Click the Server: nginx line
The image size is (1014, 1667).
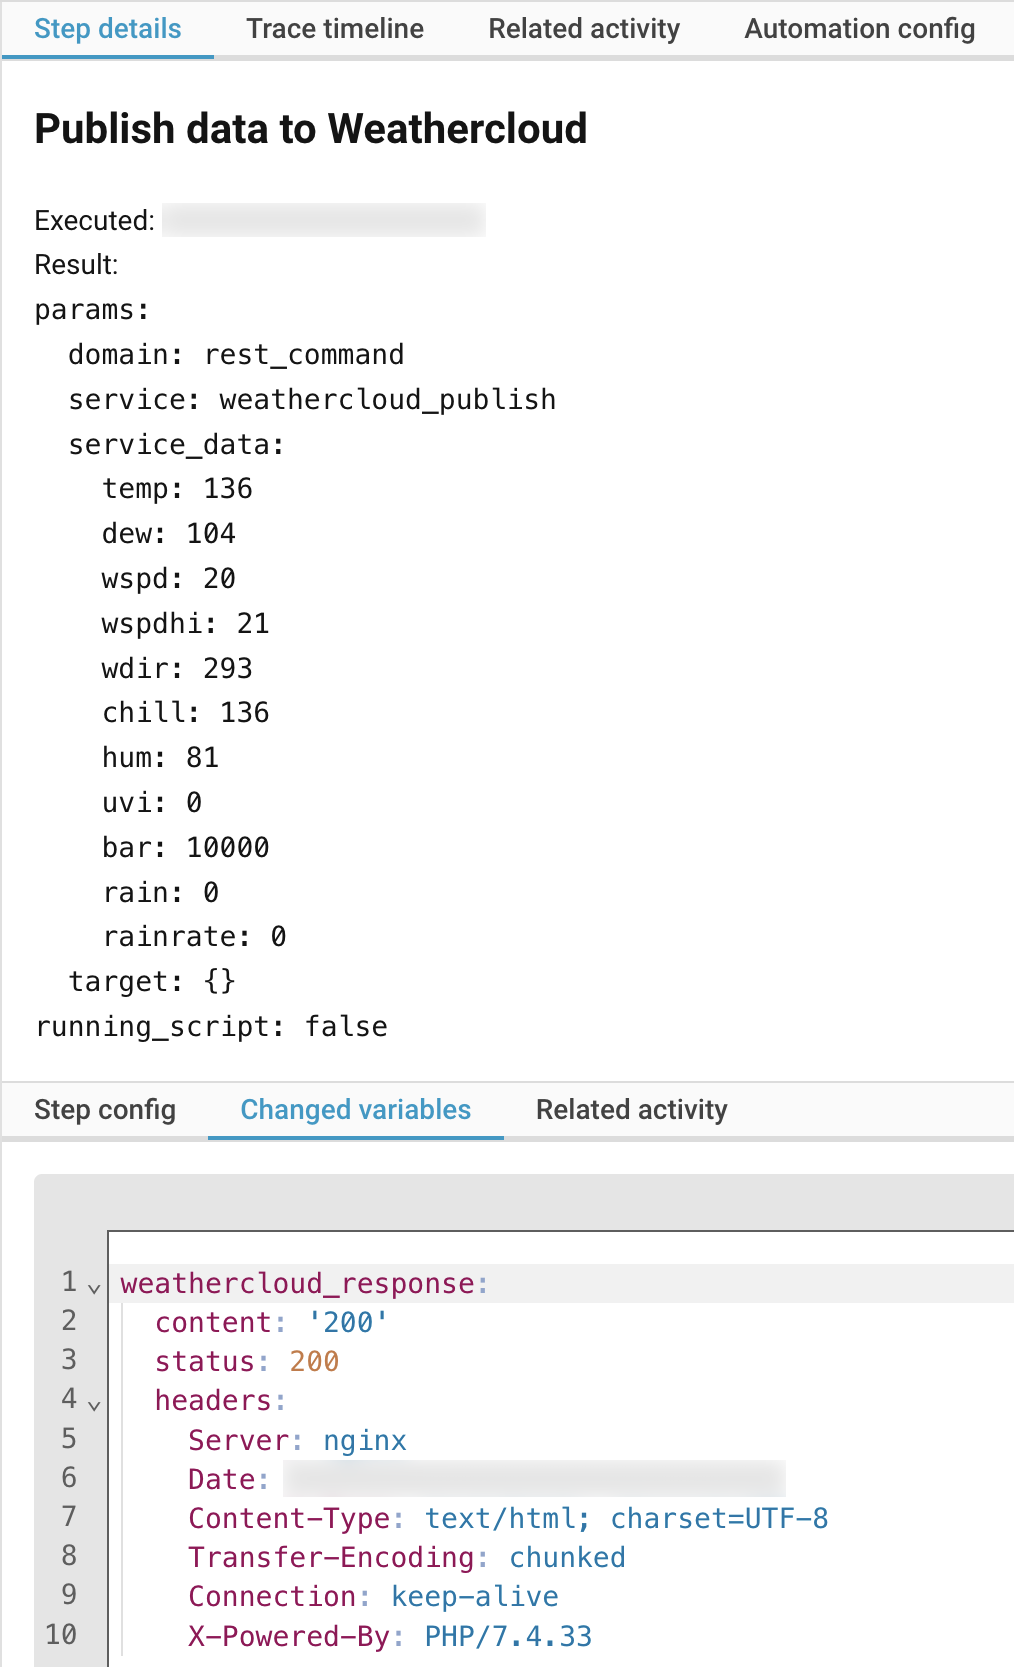pos(298,1441)
